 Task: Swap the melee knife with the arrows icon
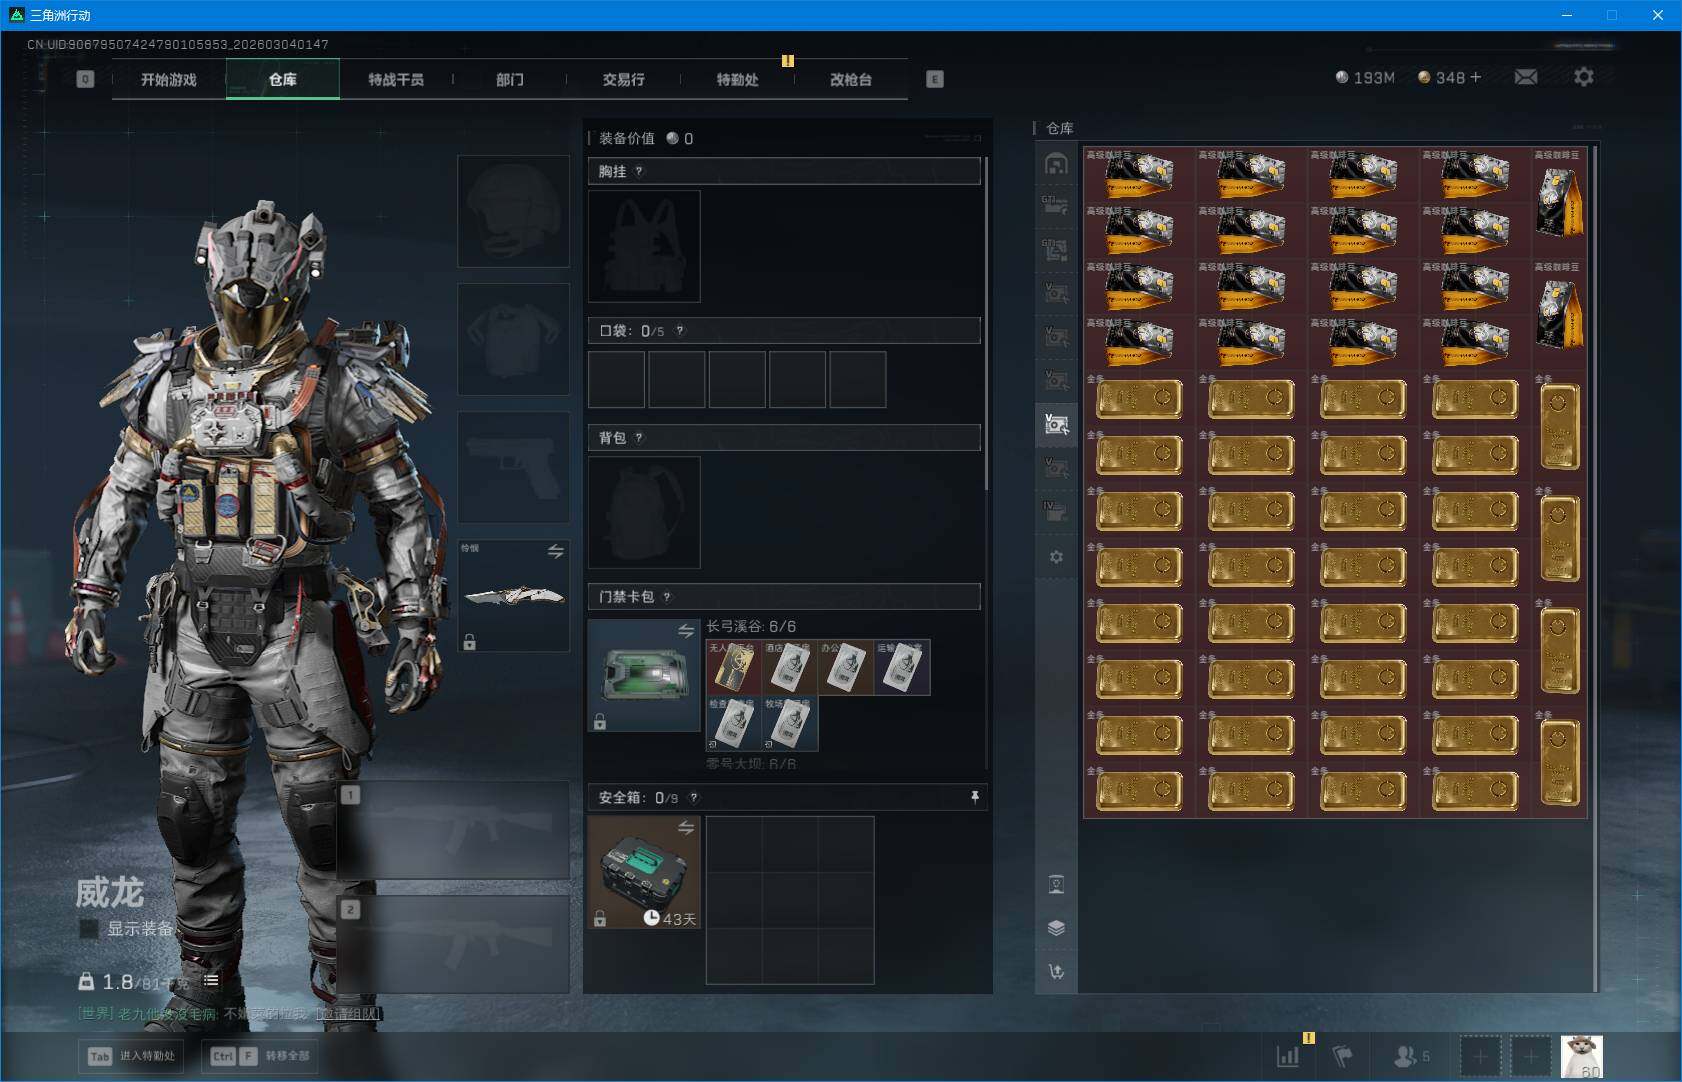(x=555, y=552)
